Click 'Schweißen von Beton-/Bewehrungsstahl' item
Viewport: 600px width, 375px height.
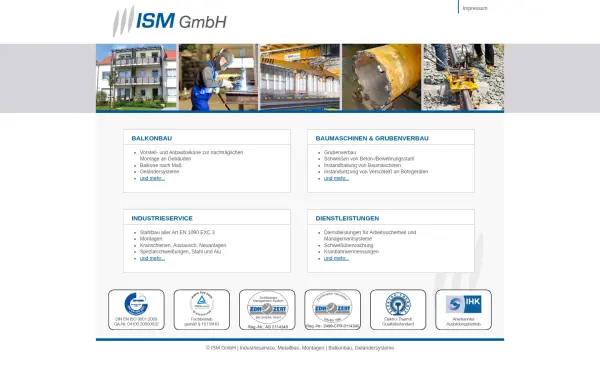coord(369,159)
